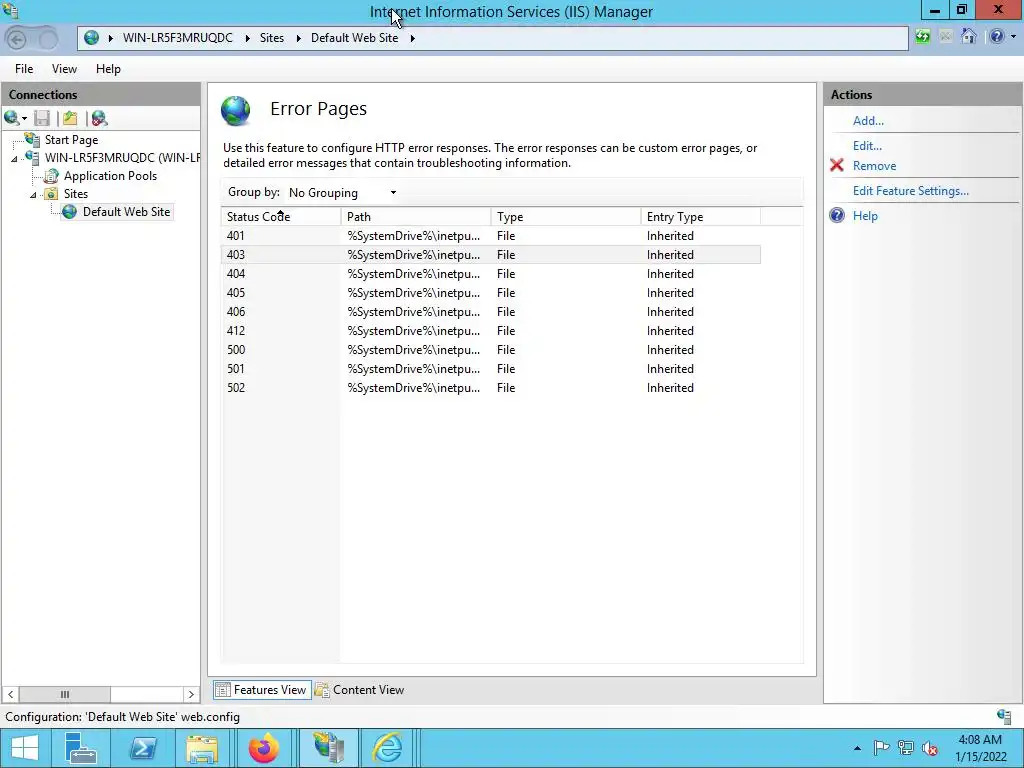Sort by the Path column header
1024x768 pixels.
pos(415,217)
